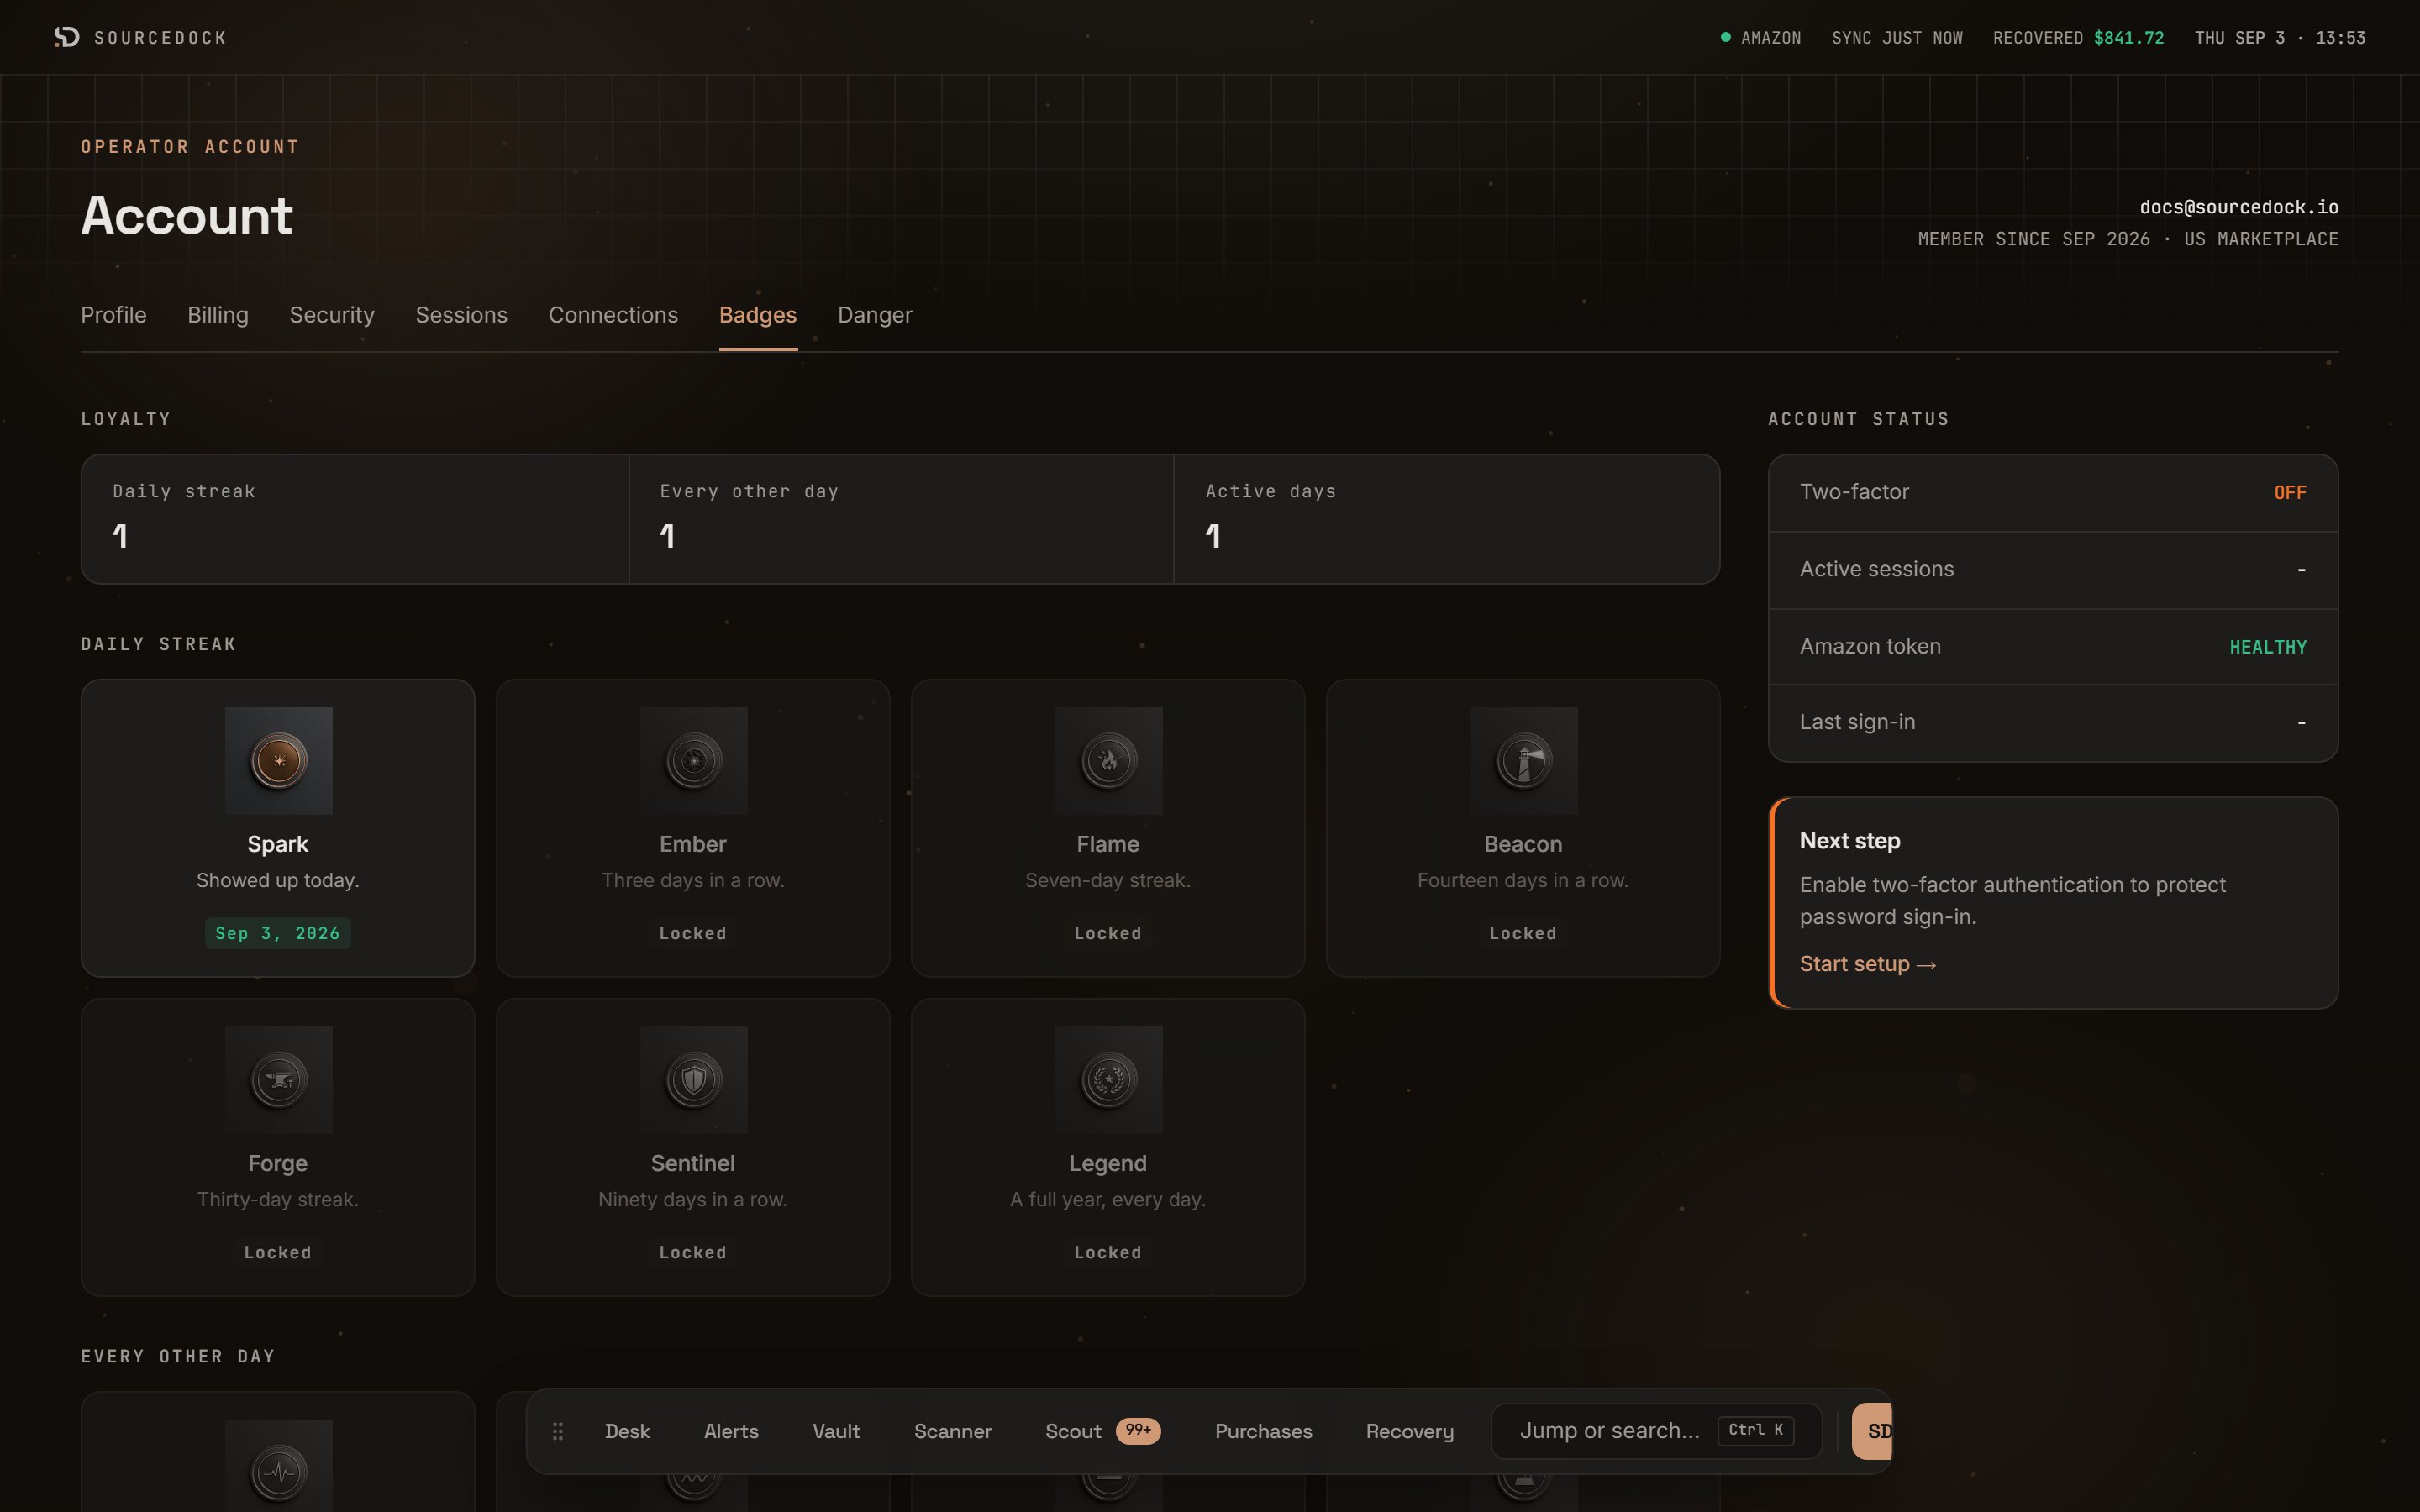Select the Badges tab
2420x1512 pixels.
tap(758, 315)
